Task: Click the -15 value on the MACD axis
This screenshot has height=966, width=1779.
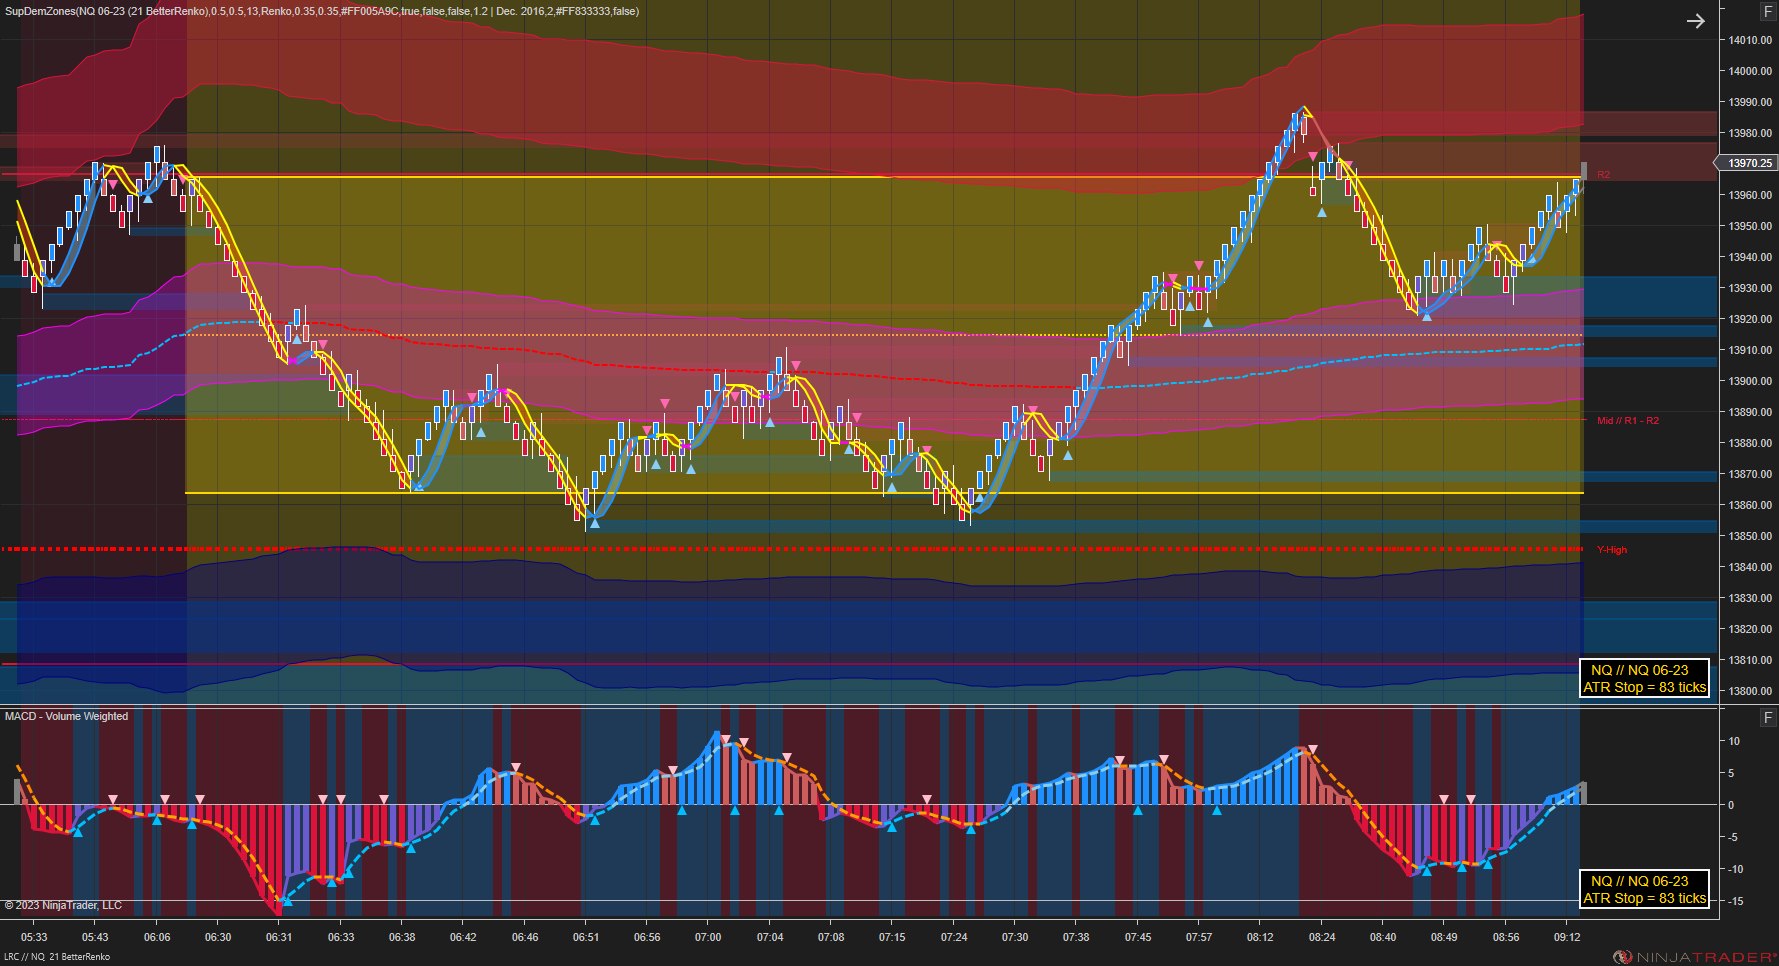Action: tap(1735, 901)
